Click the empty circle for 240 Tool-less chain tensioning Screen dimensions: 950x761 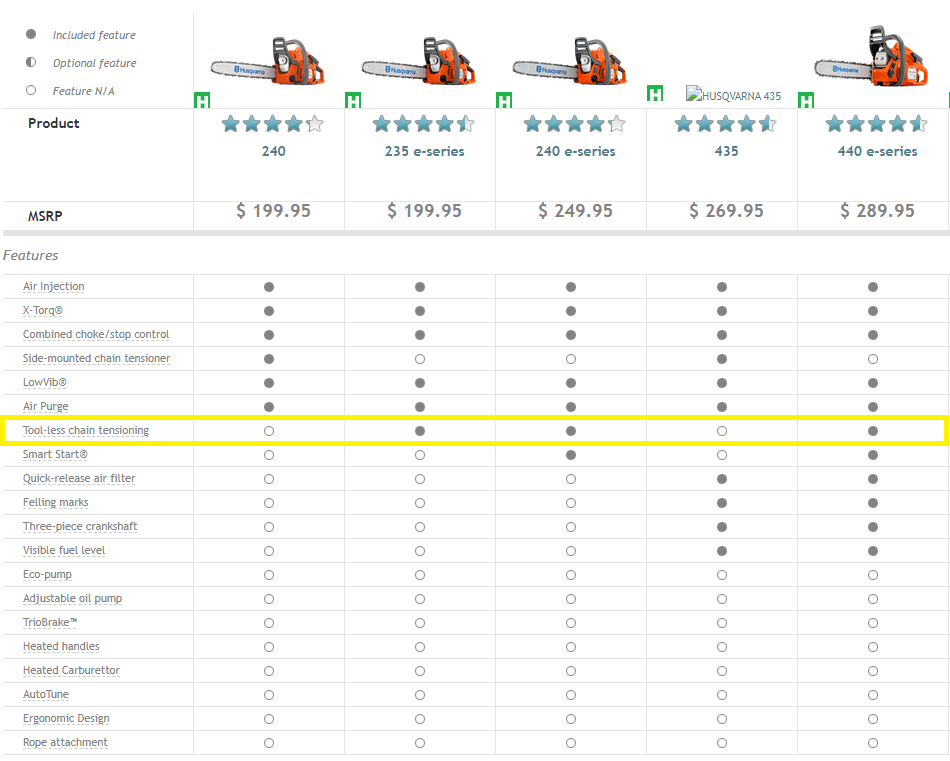pyautogui.click(x=269, y=431)
